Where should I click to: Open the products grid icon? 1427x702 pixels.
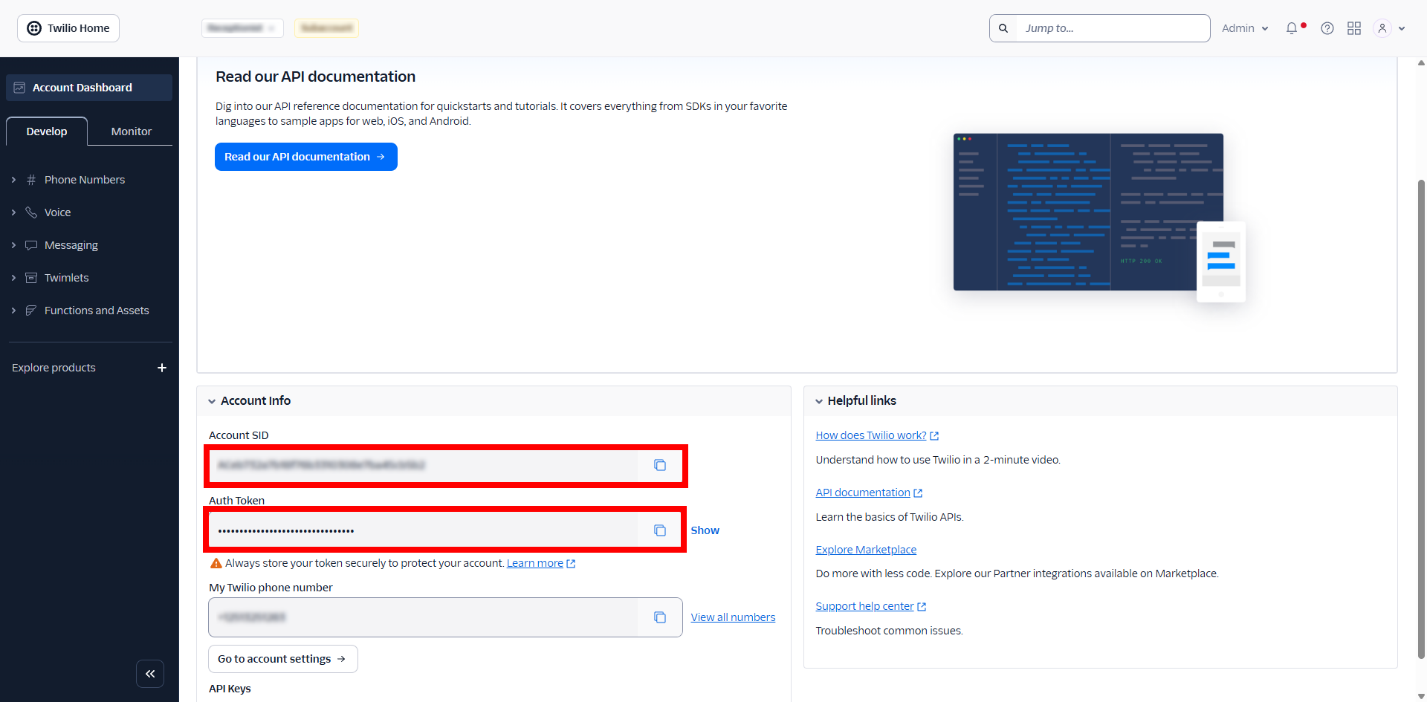coord(1354,28)
